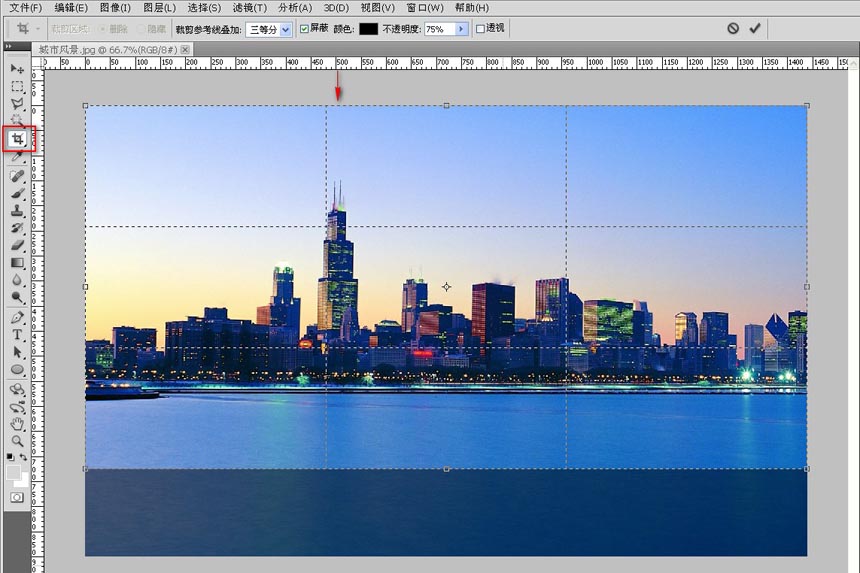
Task: Toggle Quick Mask mode button
Action: [17, 497]
